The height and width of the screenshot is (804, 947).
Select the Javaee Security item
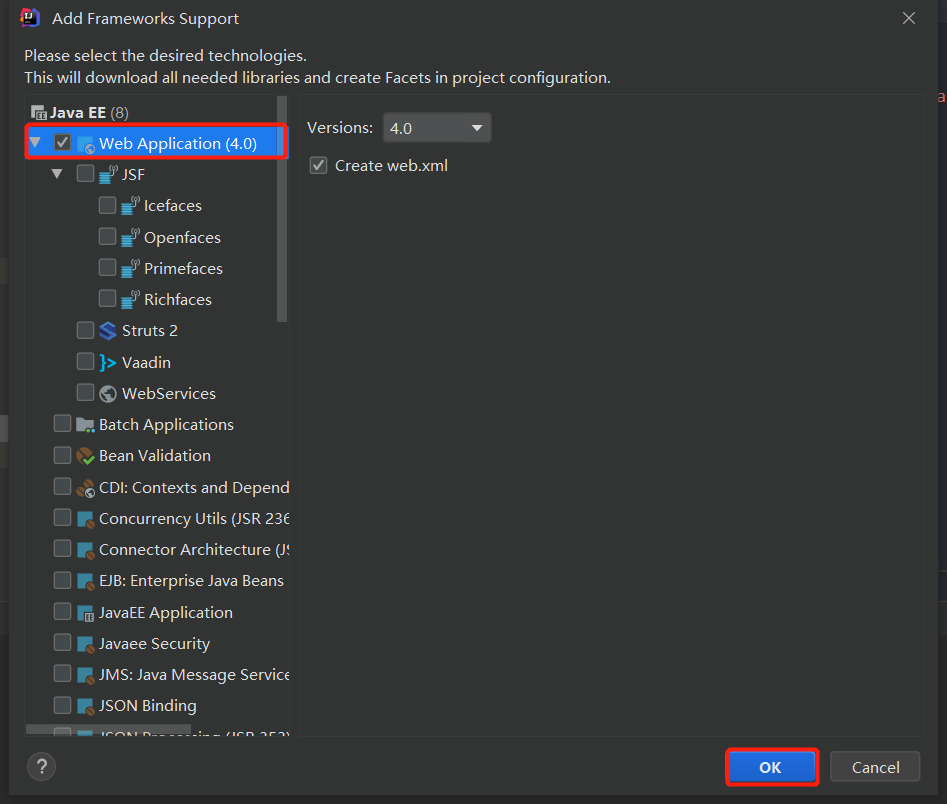[154, 644]
